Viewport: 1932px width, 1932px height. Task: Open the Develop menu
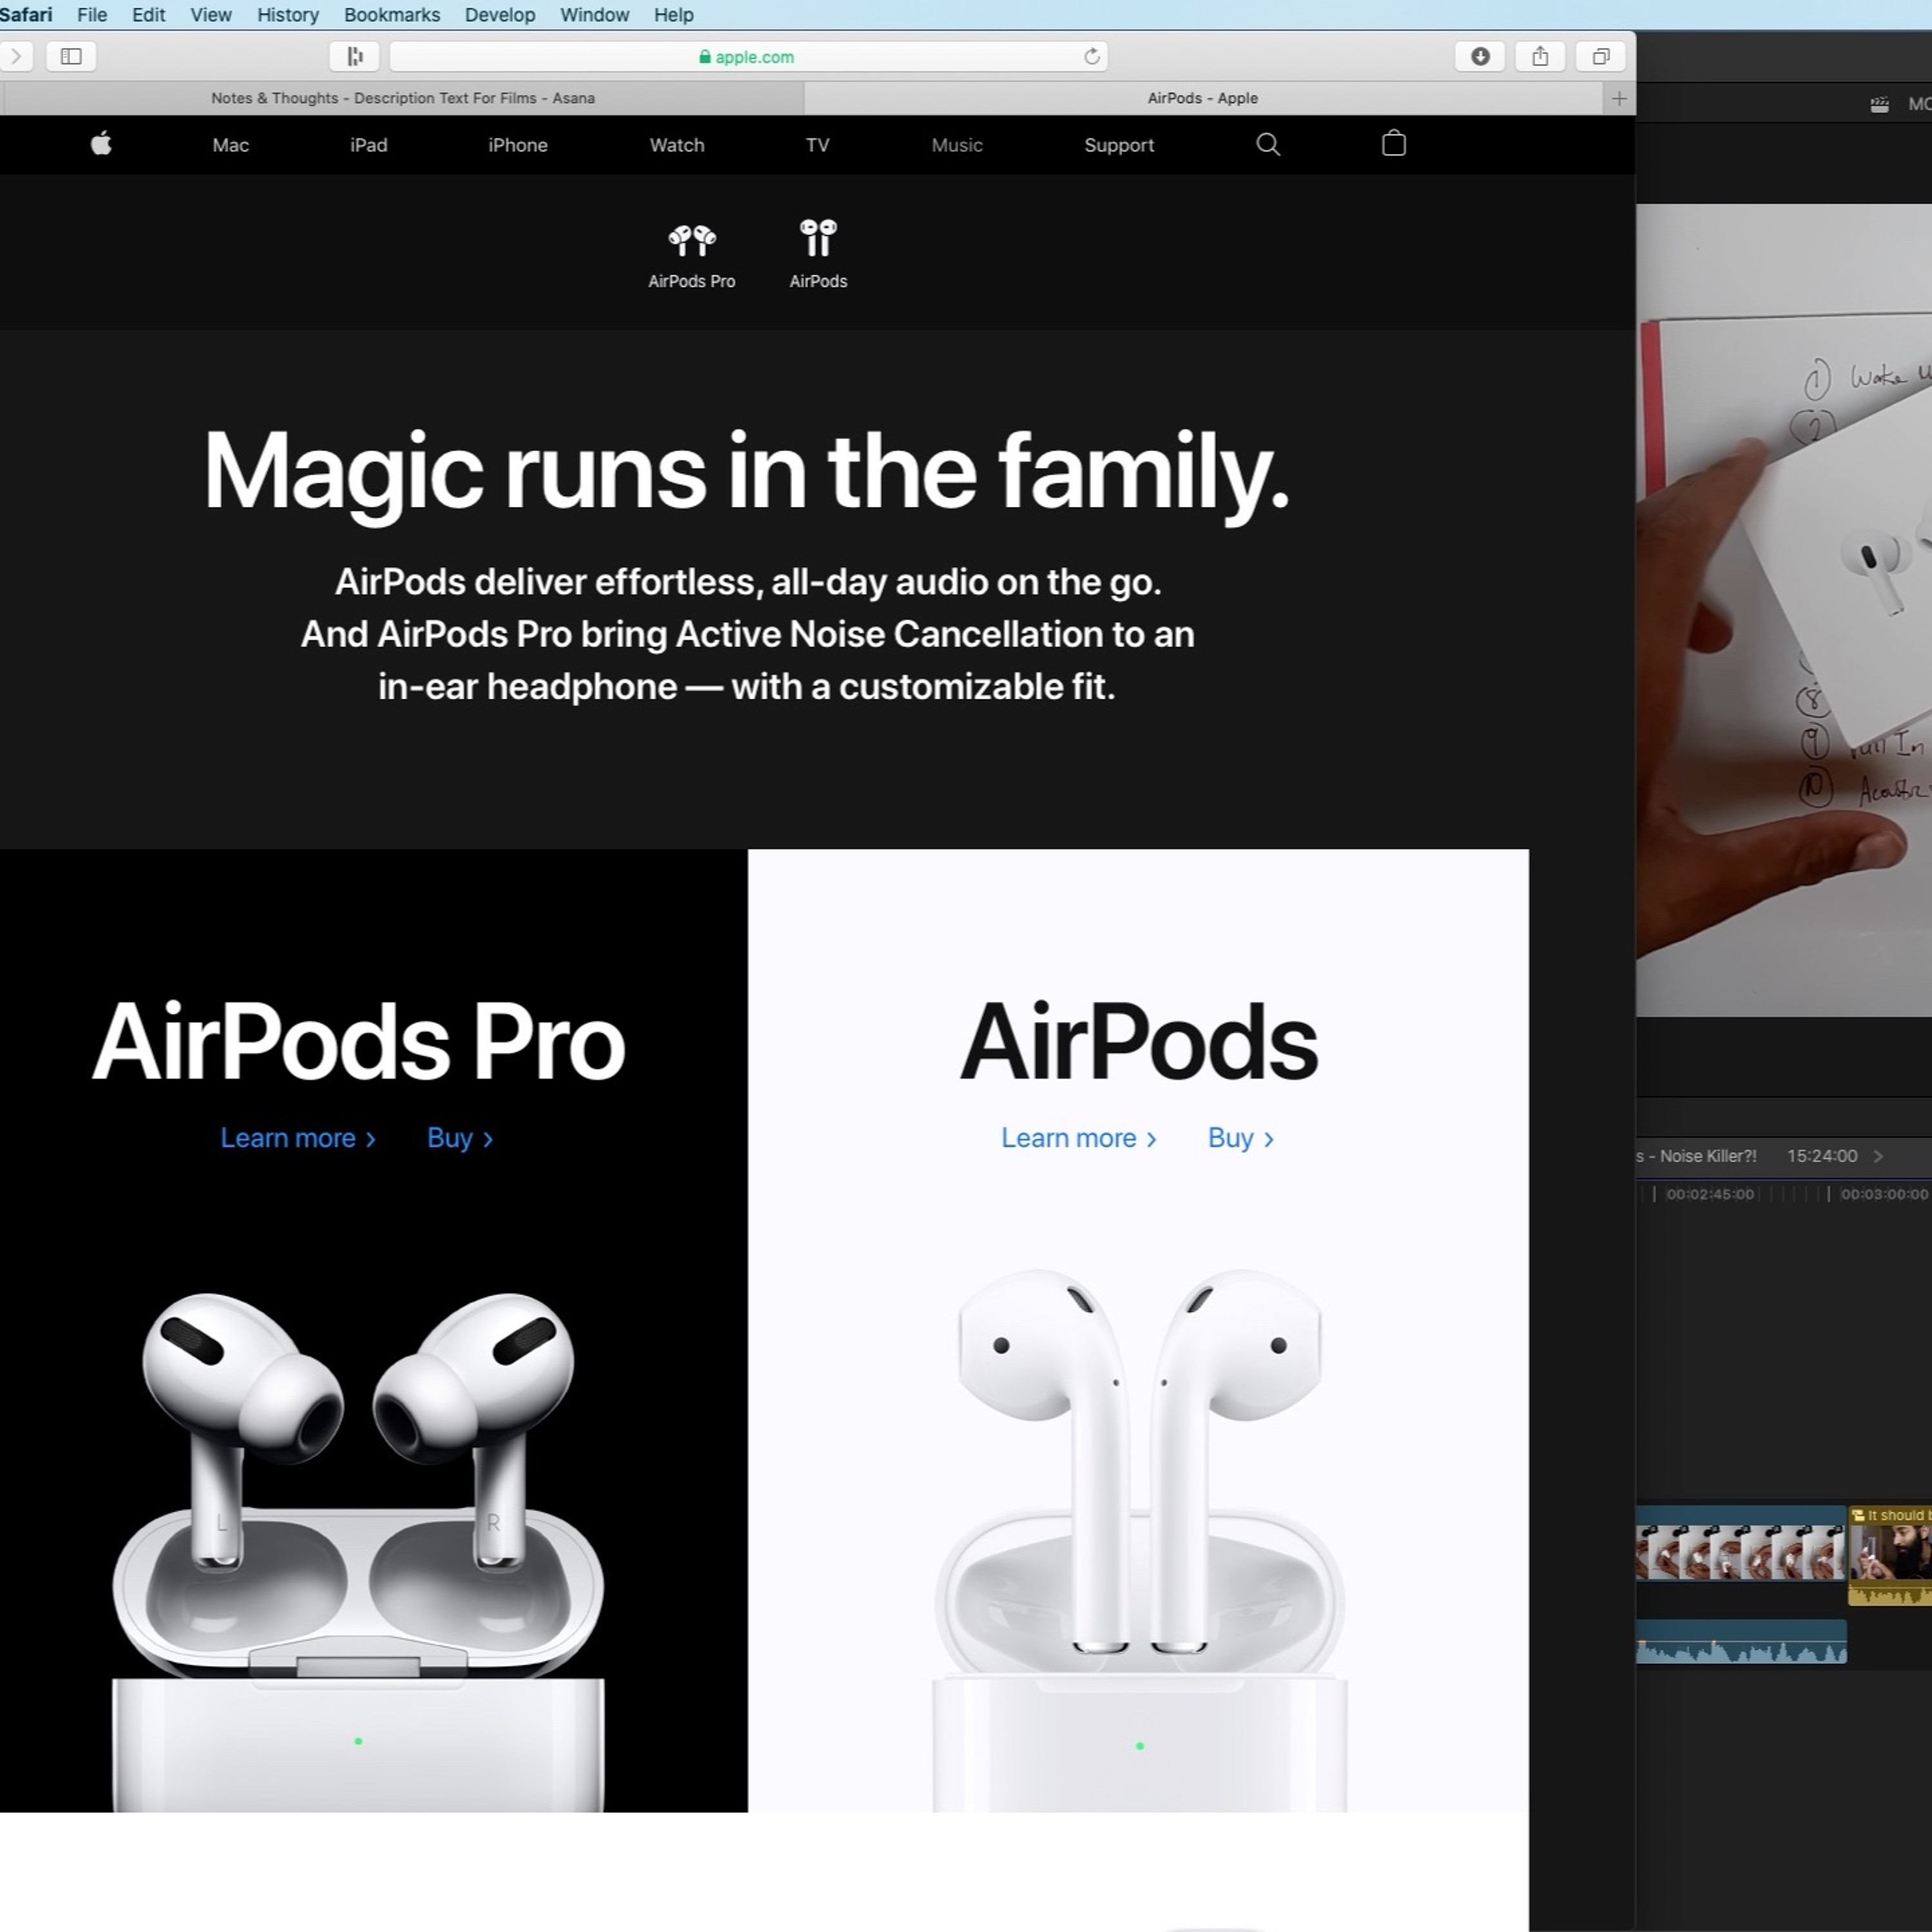pyautogui.click(x=500, y=15)
